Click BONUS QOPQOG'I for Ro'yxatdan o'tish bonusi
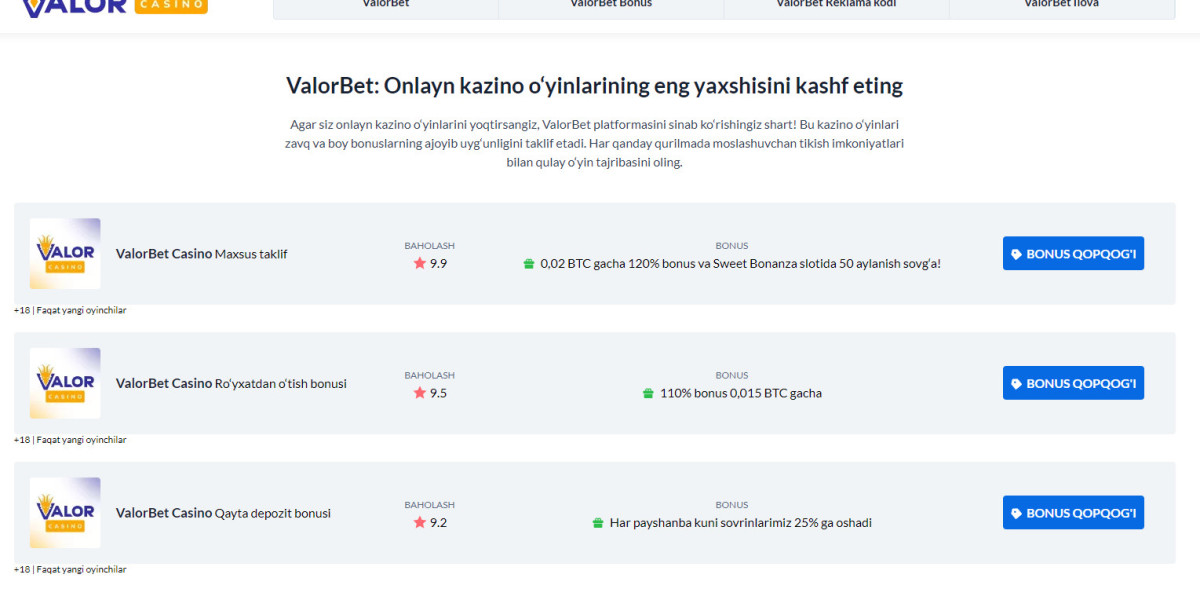Image resolution: width=1200 pixels, height=600 pixels. click(x=1073, y=383)
